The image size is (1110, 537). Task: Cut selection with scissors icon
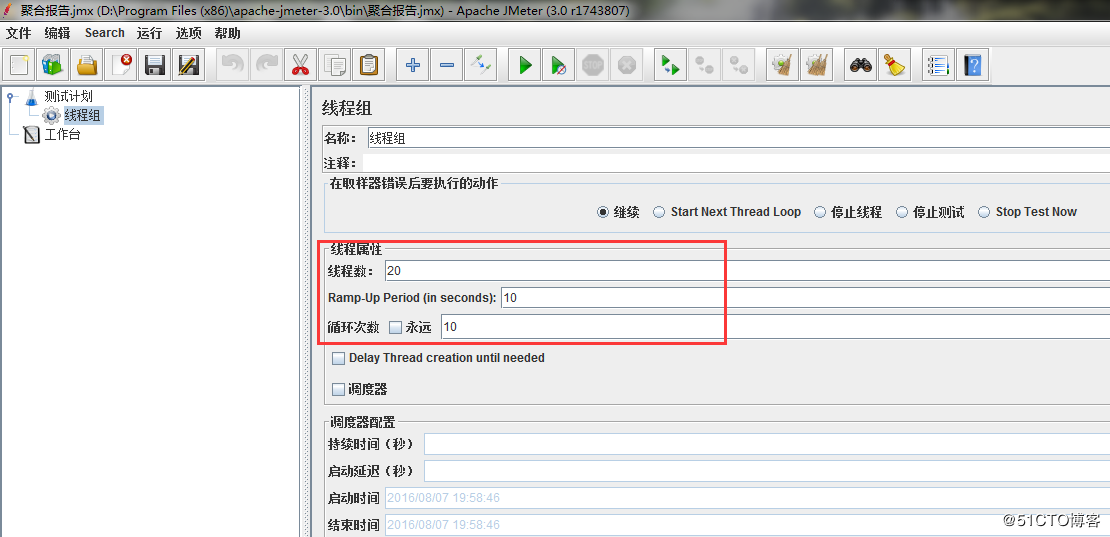point(299,66)
